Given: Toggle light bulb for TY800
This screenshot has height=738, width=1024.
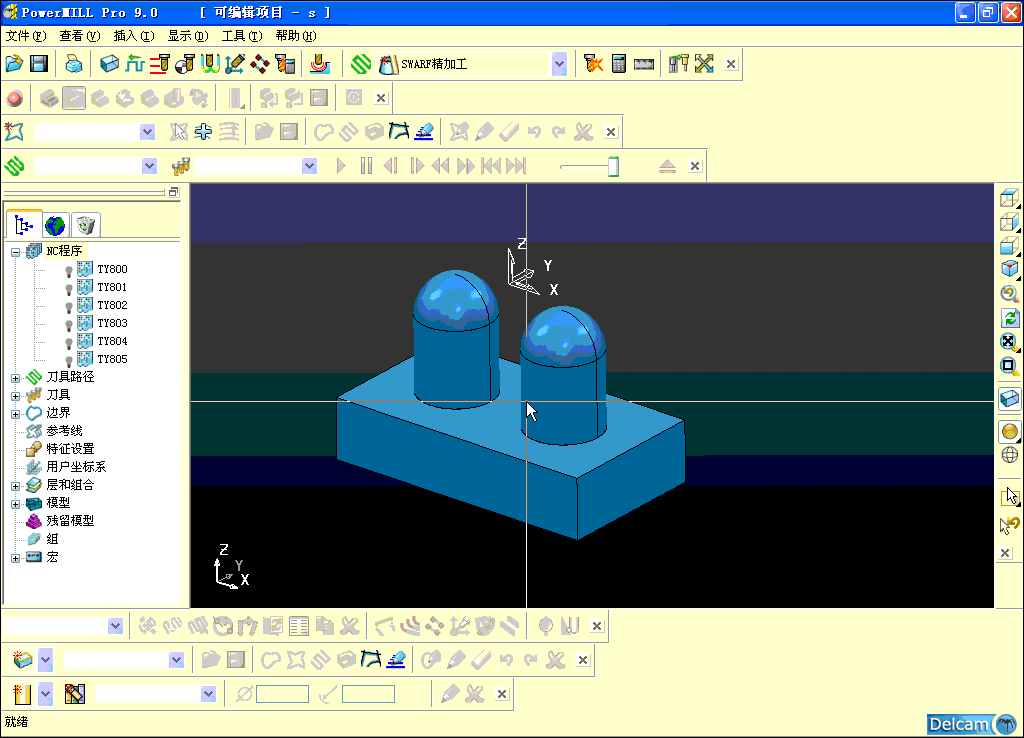Looking at the screenshot, I should 69,270.
